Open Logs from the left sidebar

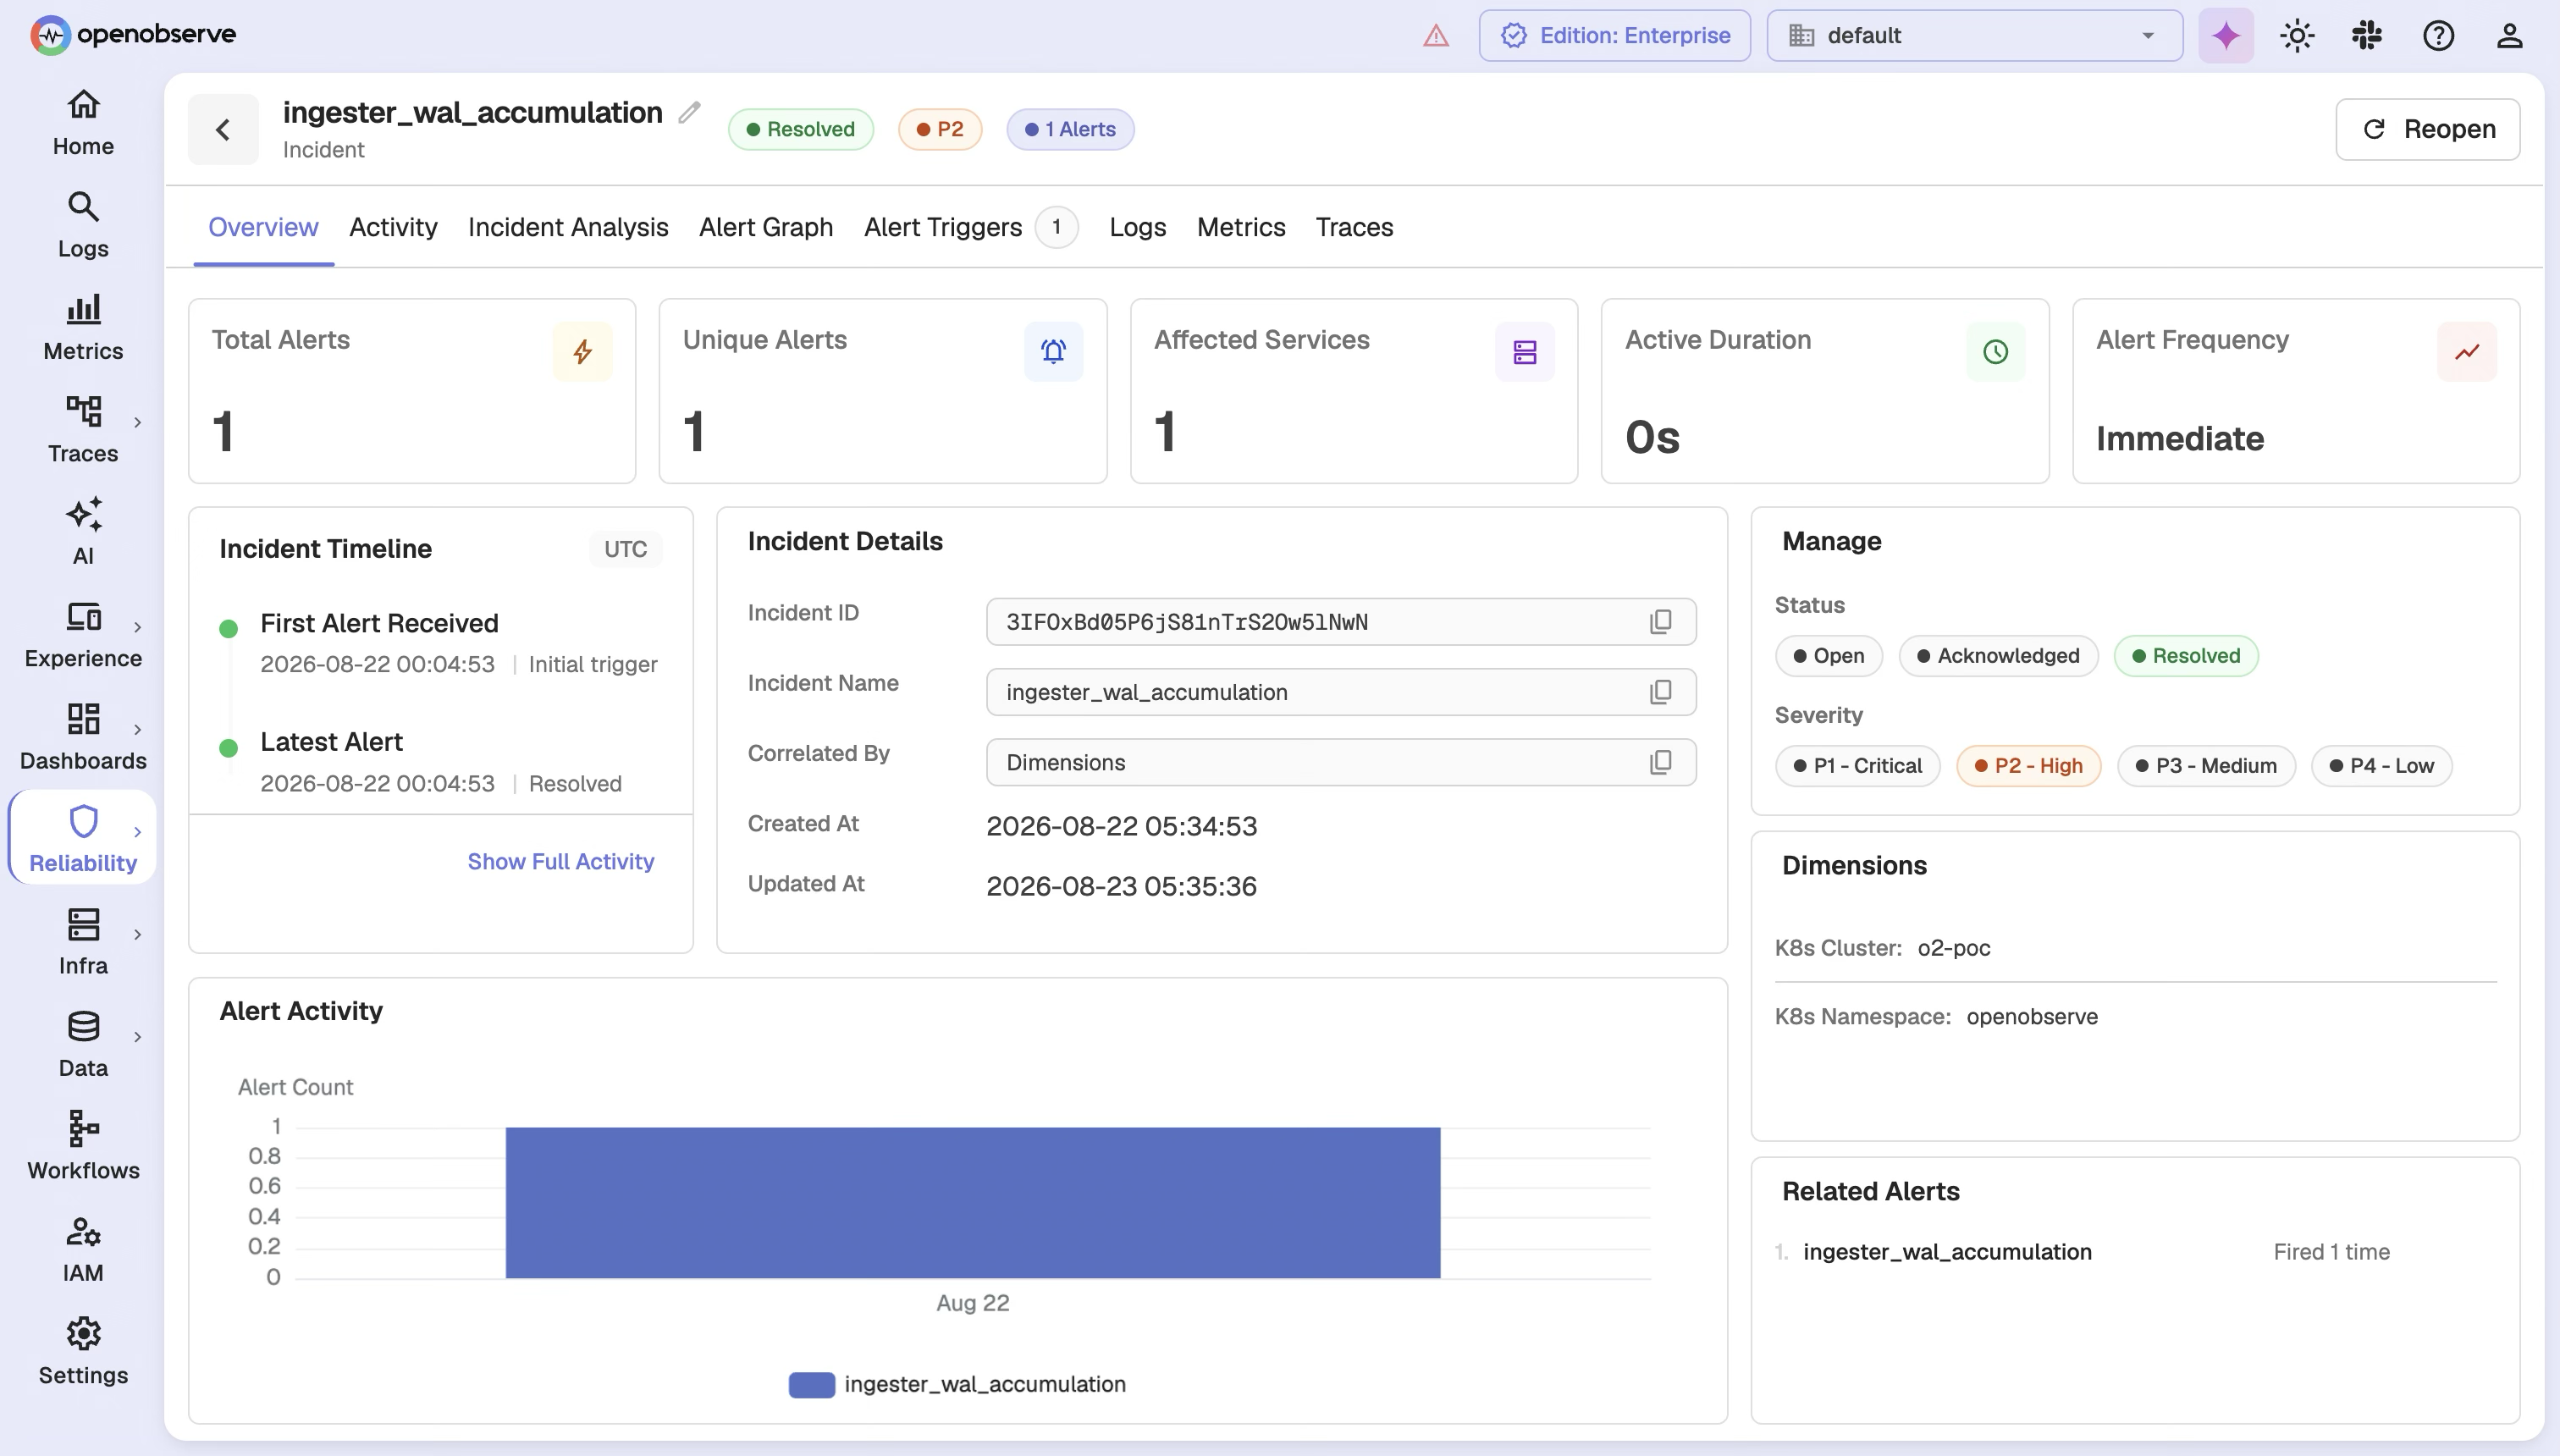pyautogui.click(x=83, y=225)
